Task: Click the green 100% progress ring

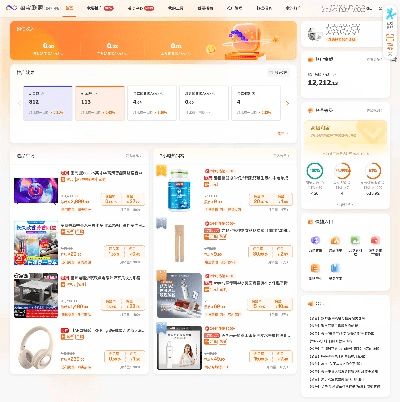Action: 315,171
